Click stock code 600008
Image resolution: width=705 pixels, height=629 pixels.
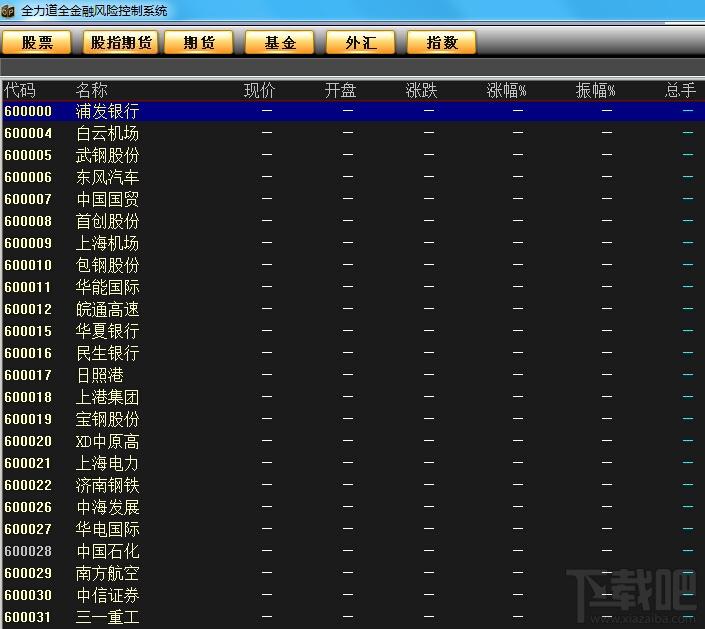click(28, 221)
